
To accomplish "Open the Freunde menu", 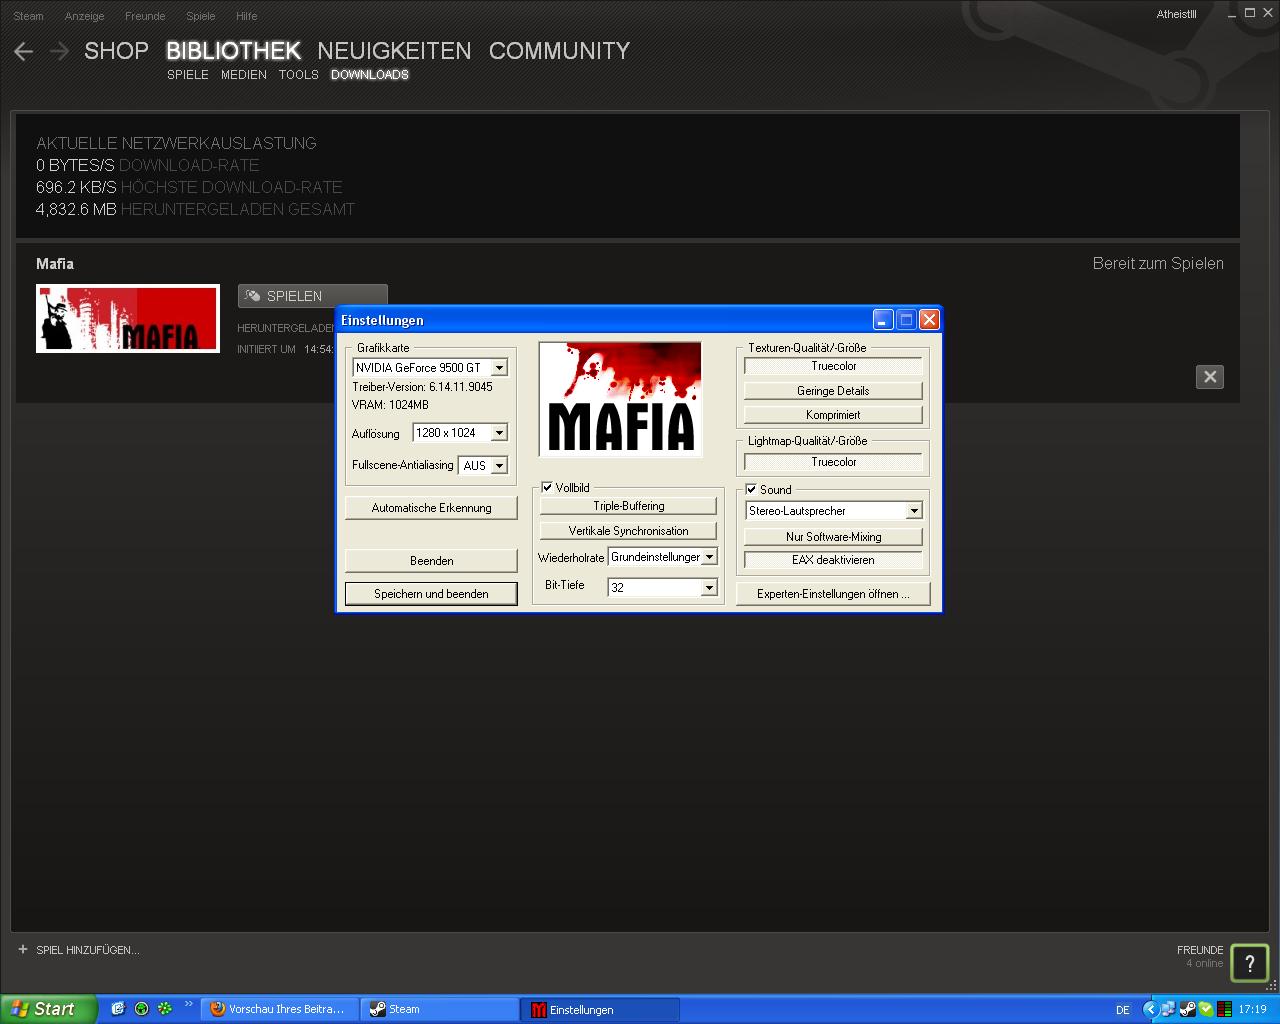I will point(145,16).
